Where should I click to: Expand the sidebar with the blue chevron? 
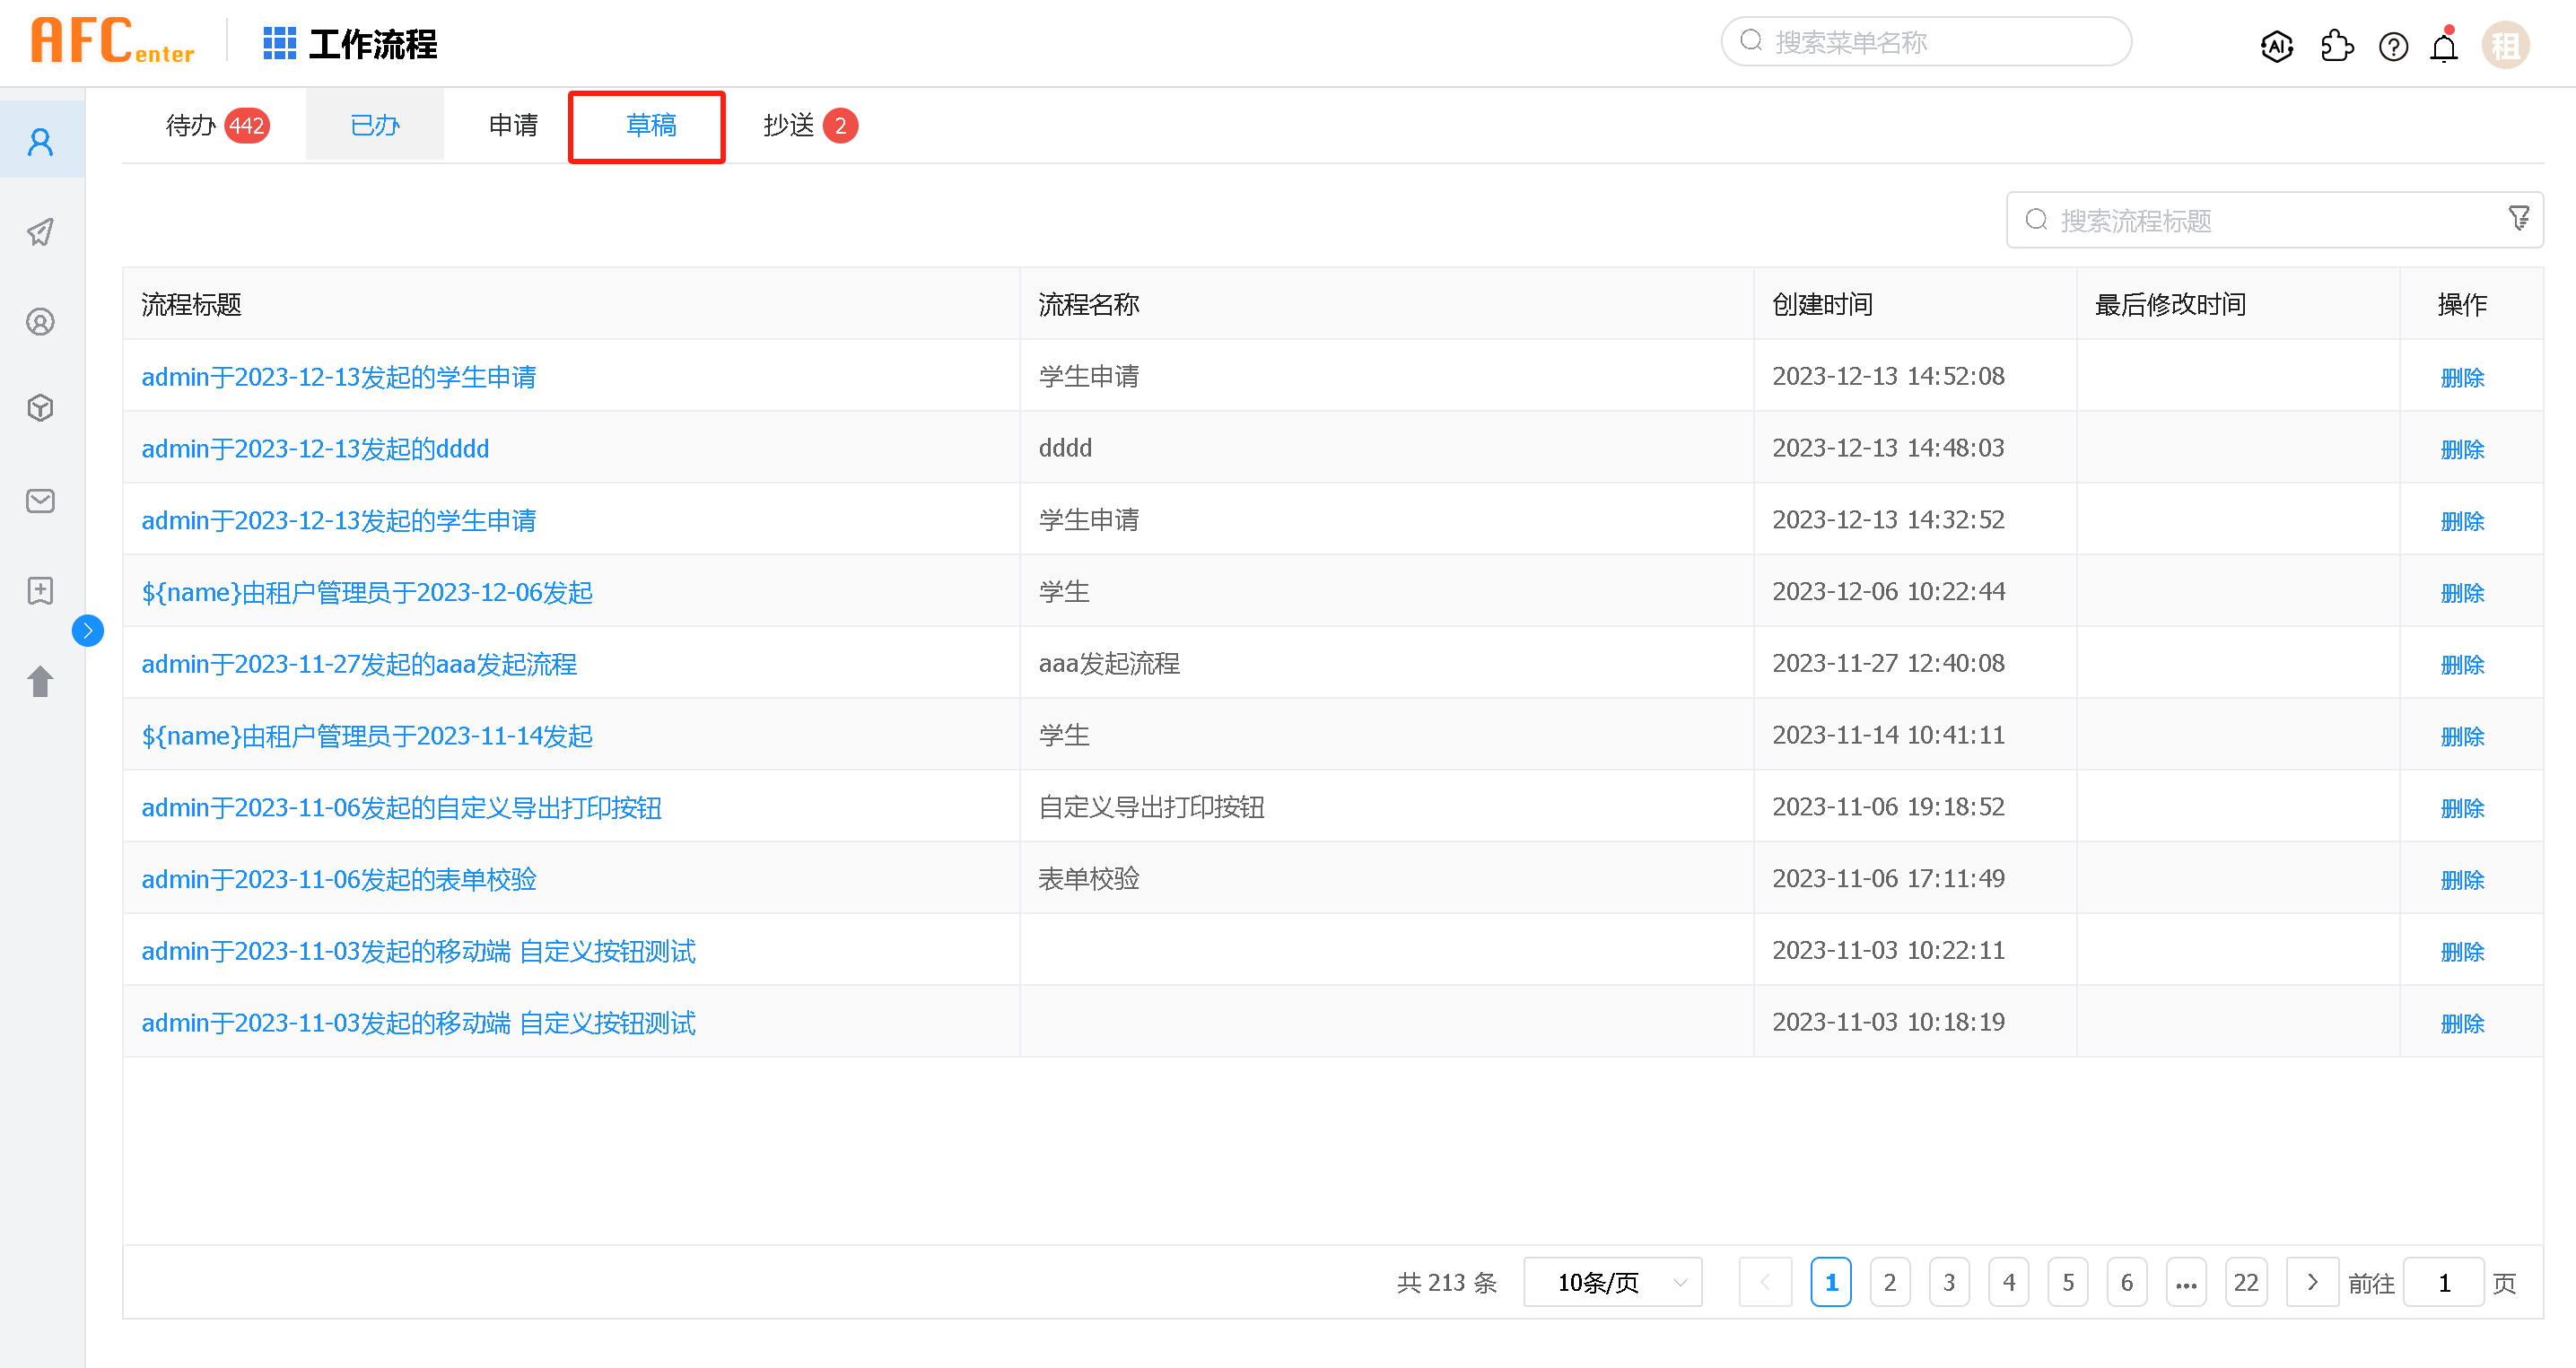click(x=88, y=631)
